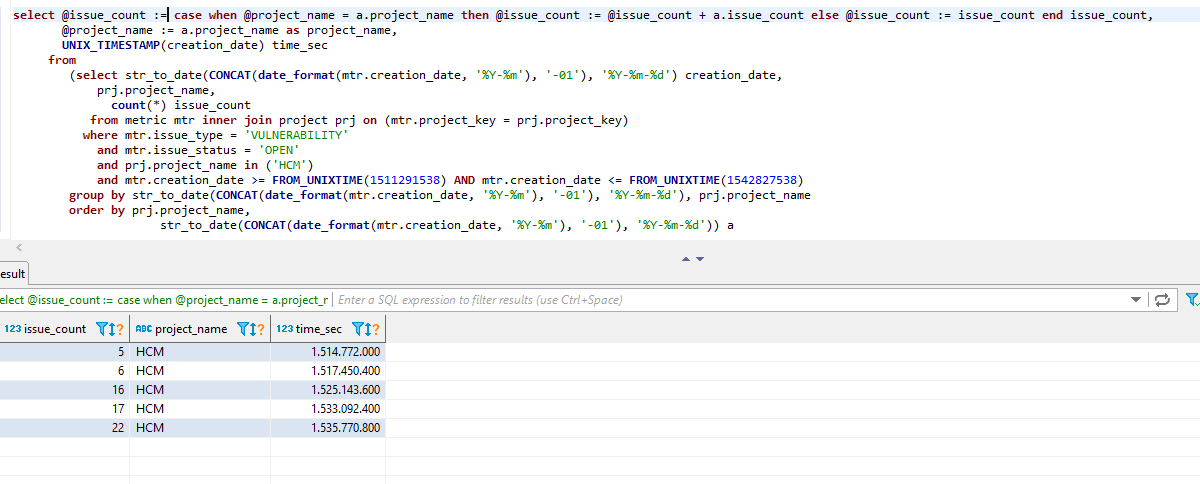Screen dimensions: 1200x484
Task: Select the issue_count cell with value 16
Action: coord(65,389)
